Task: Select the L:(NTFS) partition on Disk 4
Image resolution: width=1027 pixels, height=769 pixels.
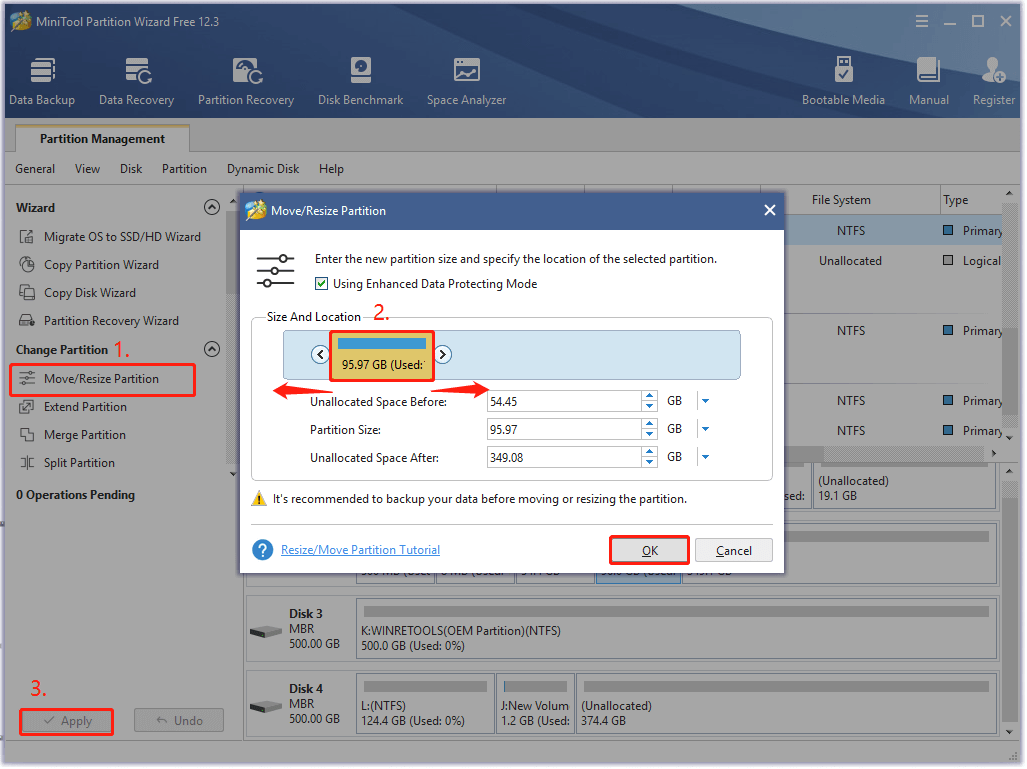Action: pyautogui.click(x=425, y=703)
